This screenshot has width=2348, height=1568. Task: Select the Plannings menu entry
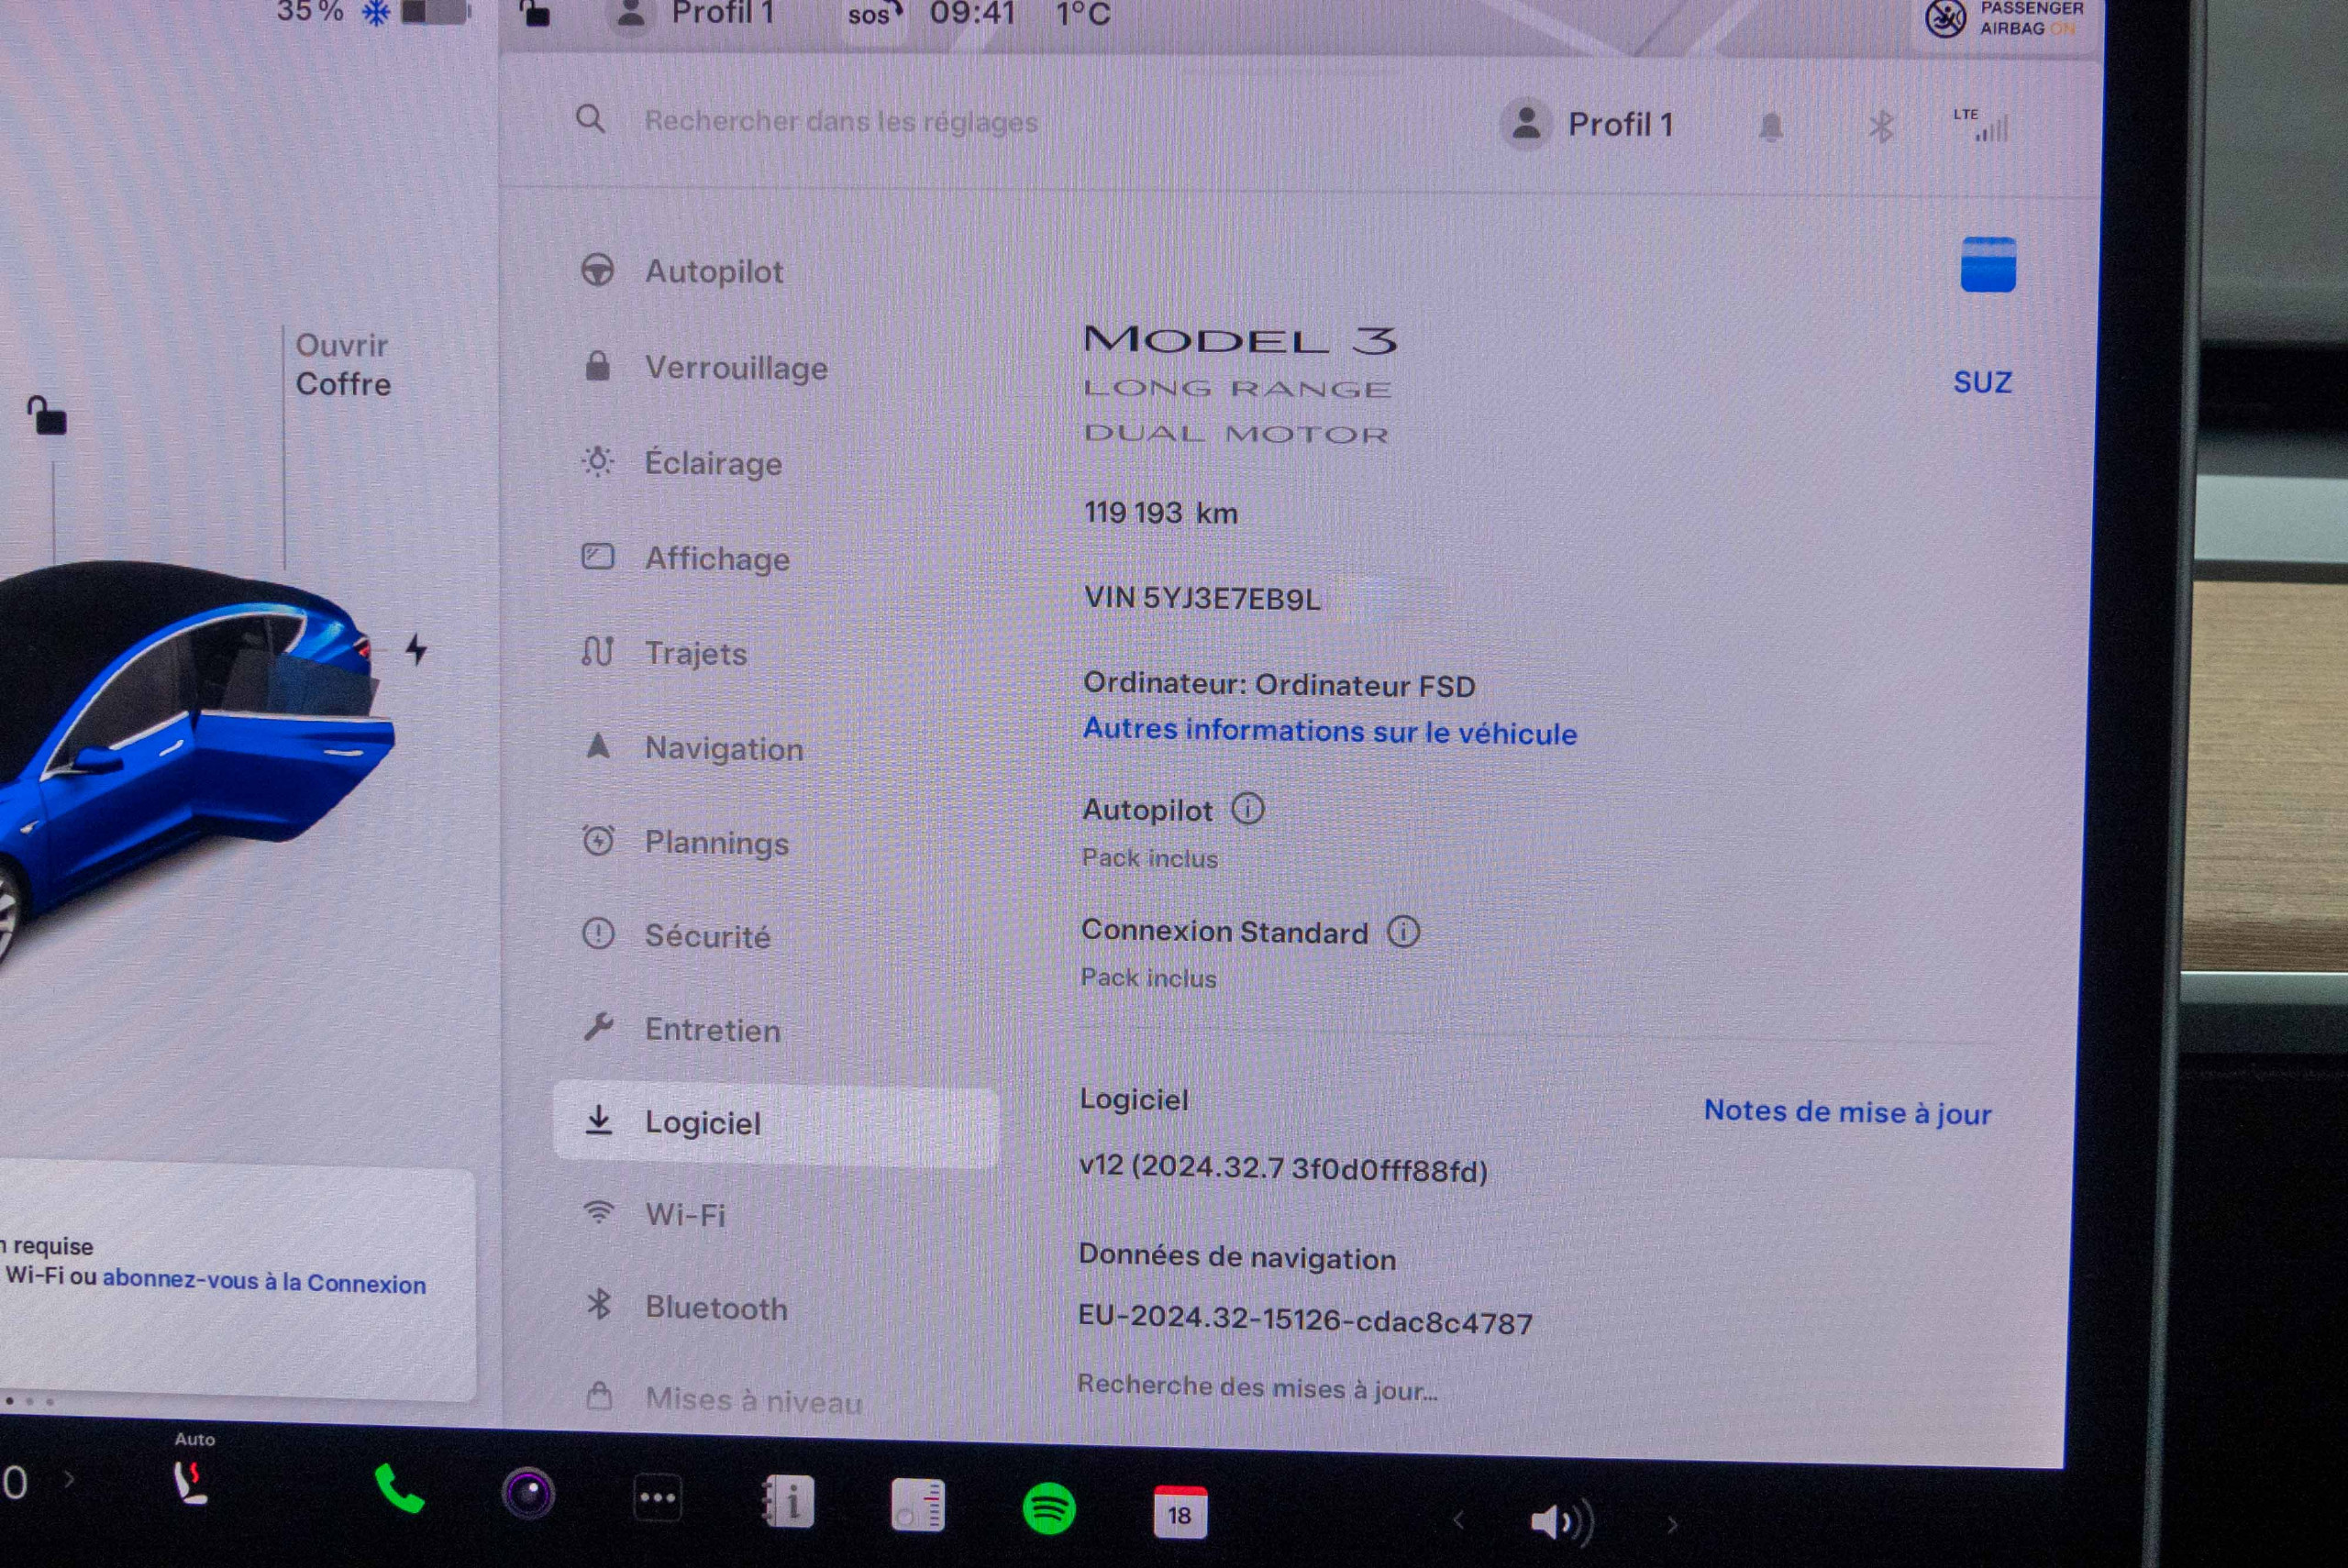click(x=687, y=842)
